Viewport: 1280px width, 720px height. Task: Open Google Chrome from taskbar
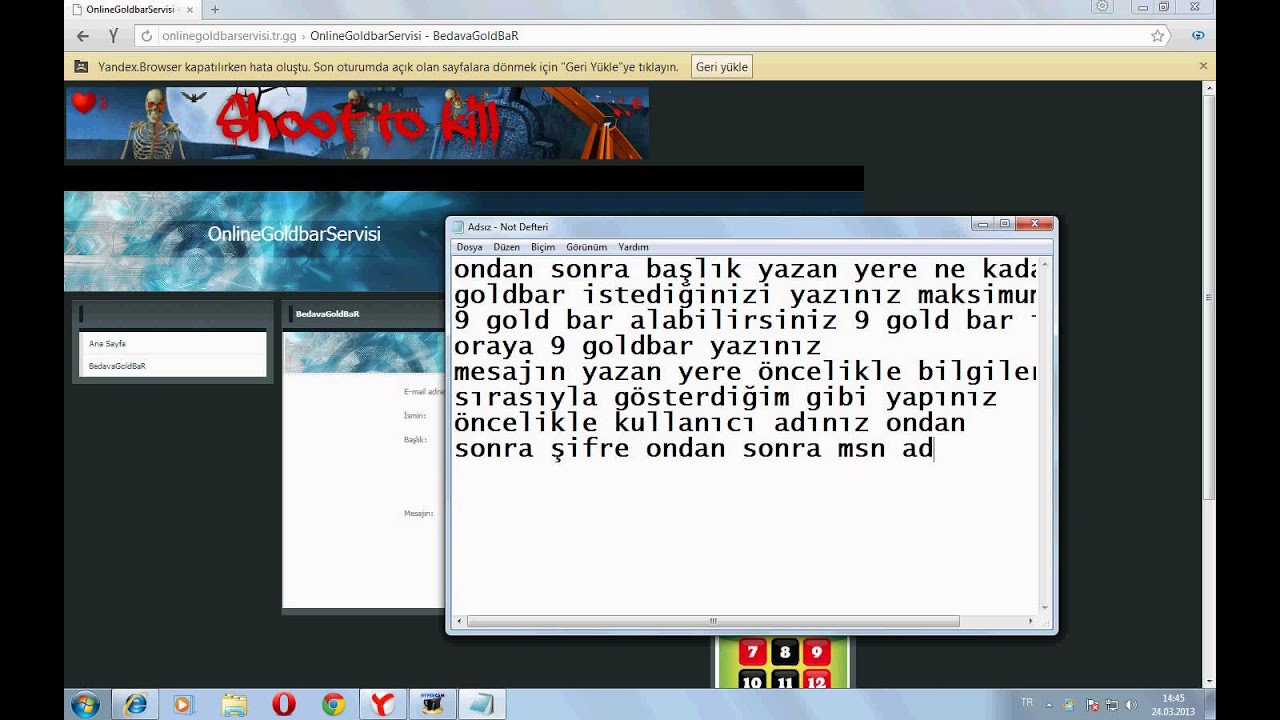(x=333, y=704)
